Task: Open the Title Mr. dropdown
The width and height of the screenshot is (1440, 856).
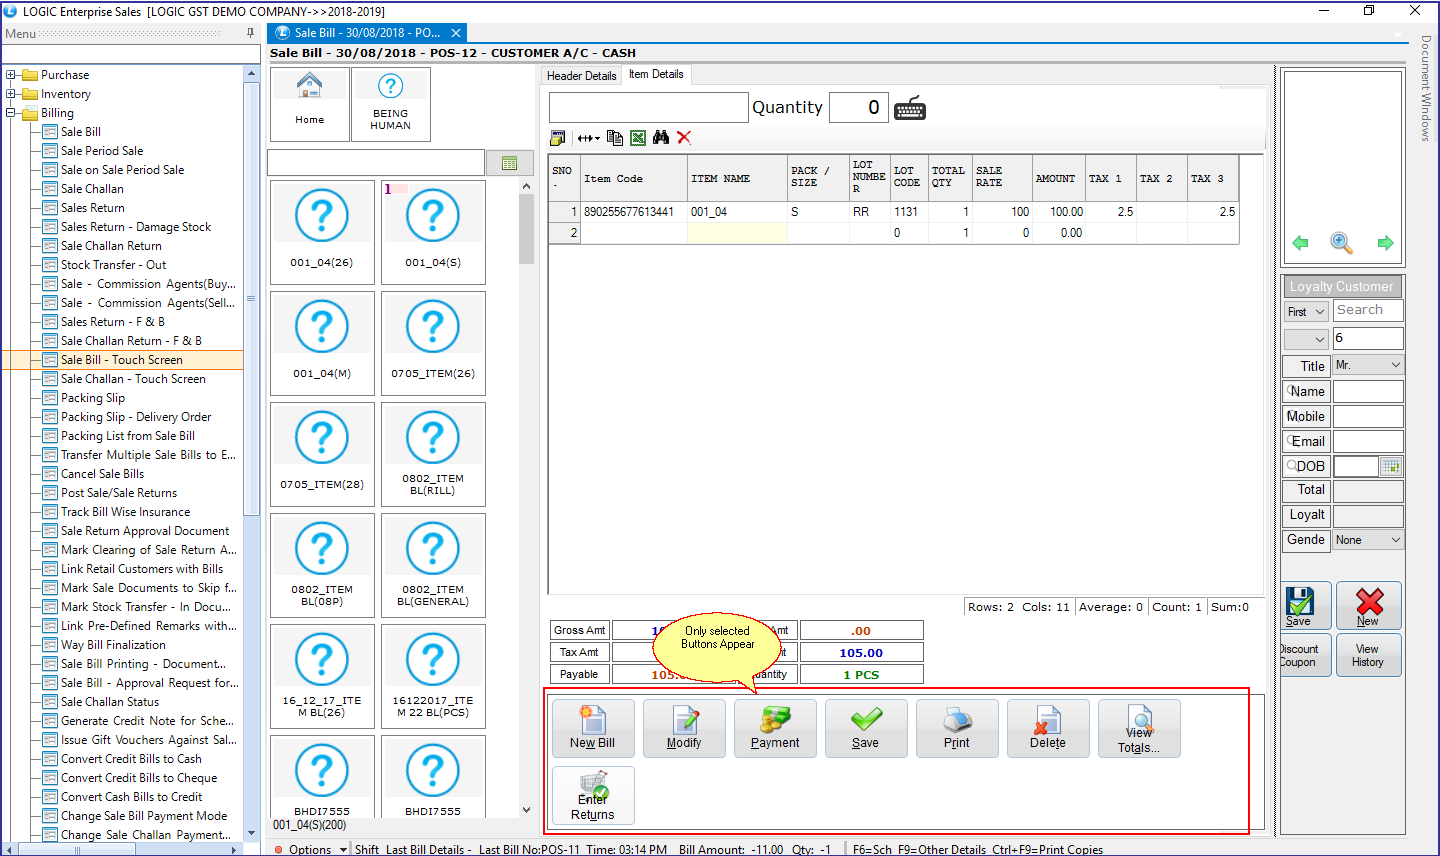Action: pos(1368,365)
